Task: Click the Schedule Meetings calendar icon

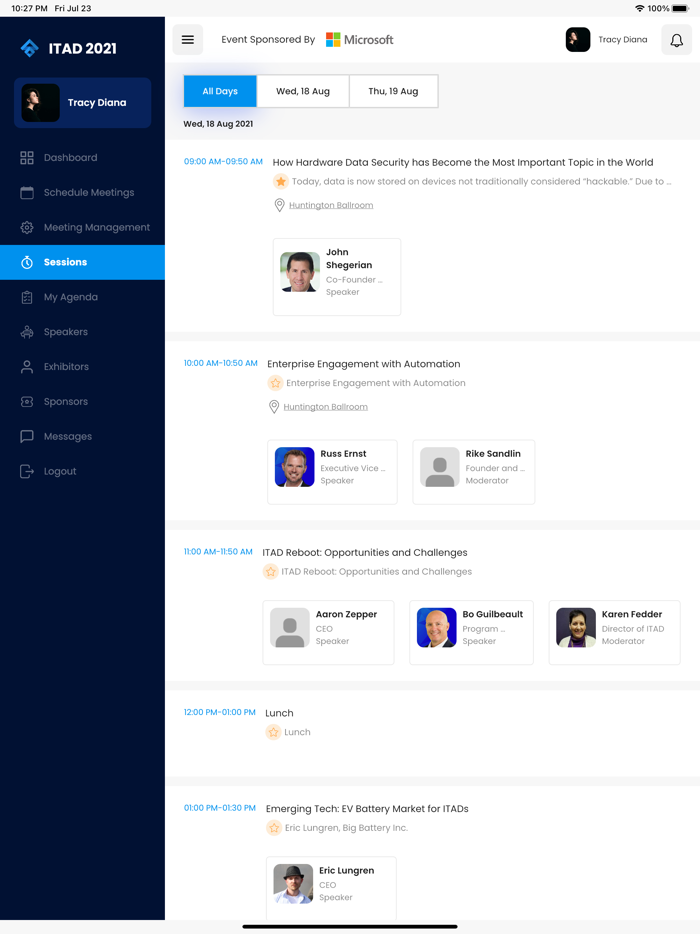Action: 27,192
